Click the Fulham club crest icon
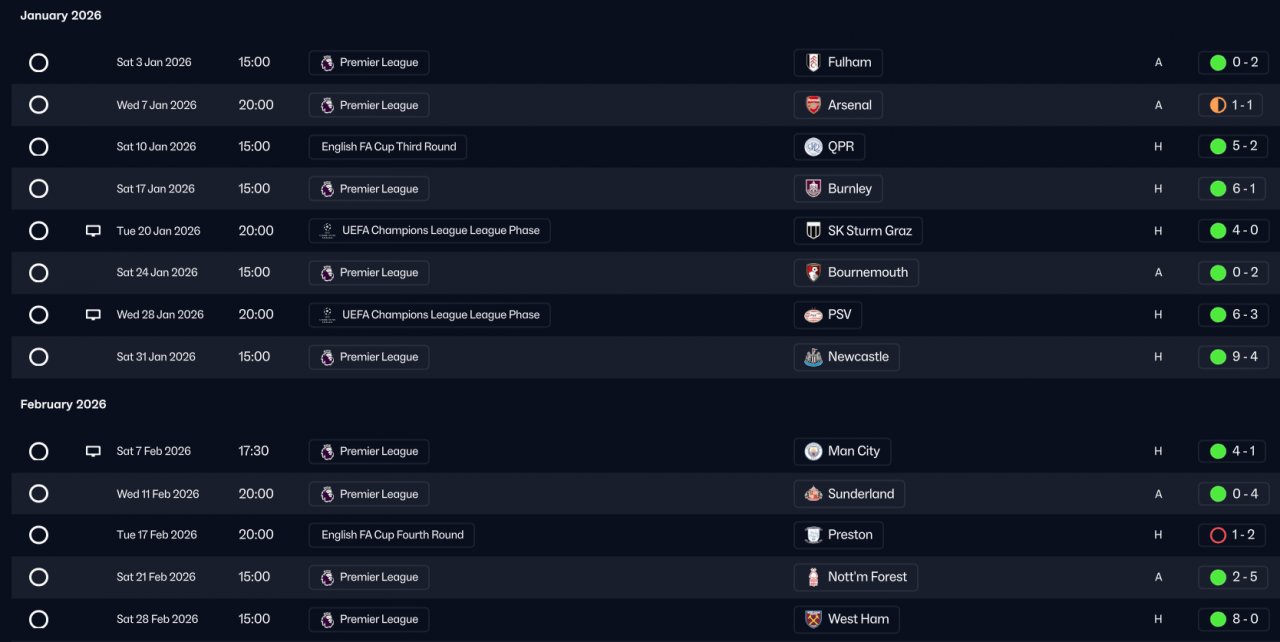 pos(813,63)
